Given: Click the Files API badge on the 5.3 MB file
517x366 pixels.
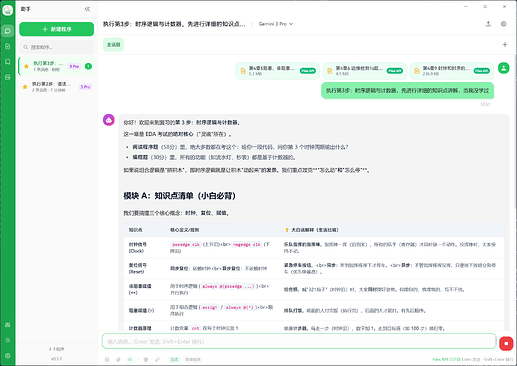Looking at the screenshot, I should pos(307,71).
